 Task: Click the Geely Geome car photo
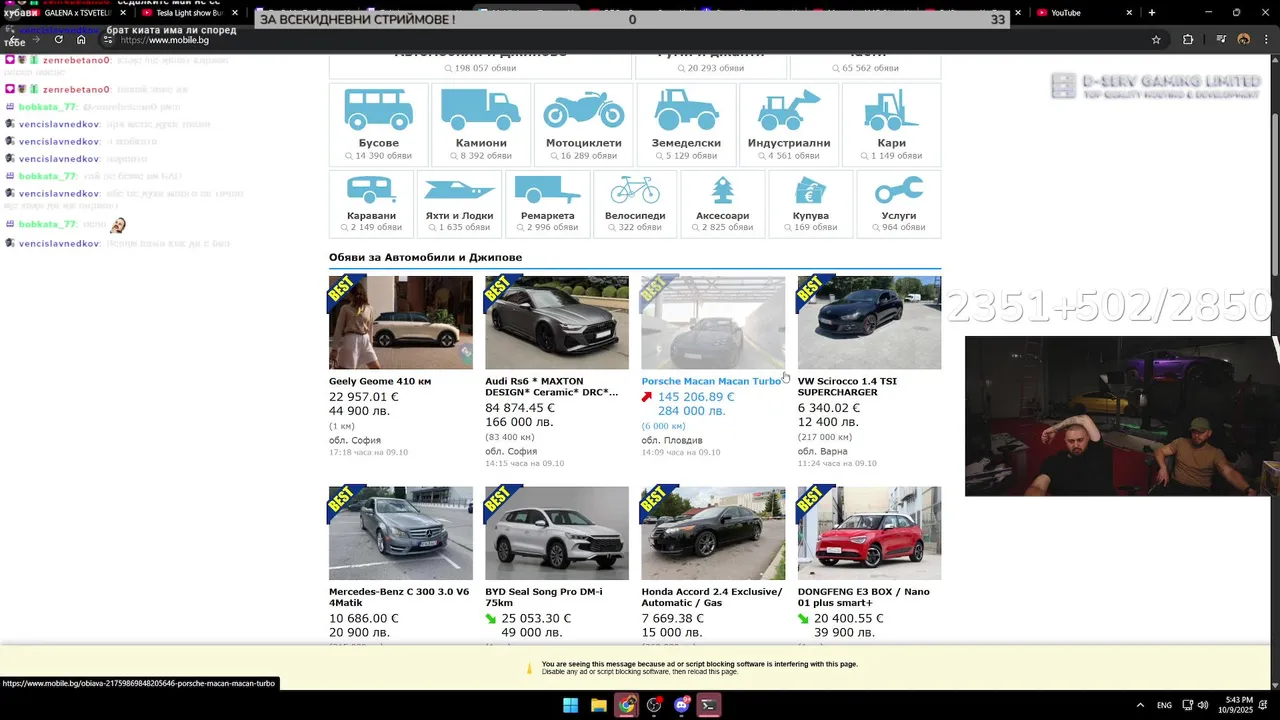pyautogui.click(x=401, y=323)
